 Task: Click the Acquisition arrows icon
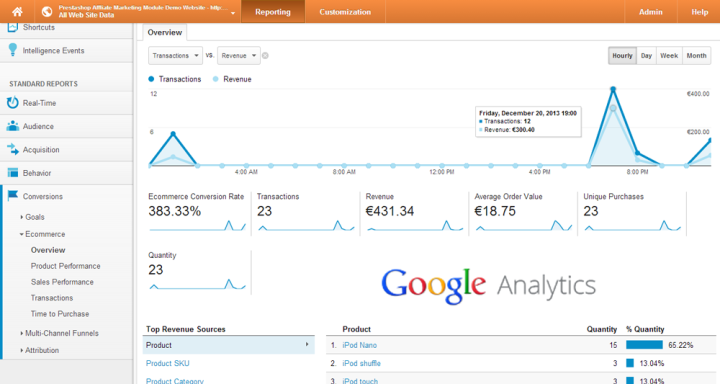point(13,149)
